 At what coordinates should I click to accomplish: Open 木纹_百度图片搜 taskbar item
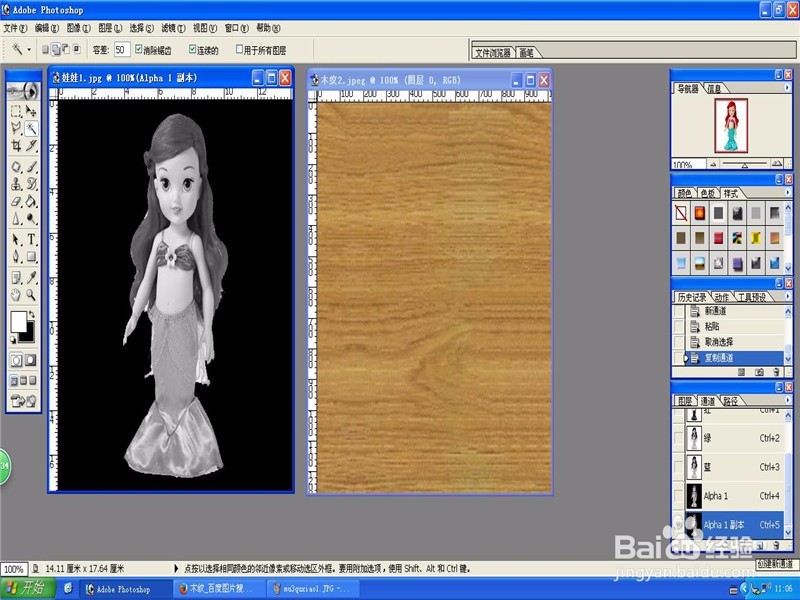click(220, 589)
